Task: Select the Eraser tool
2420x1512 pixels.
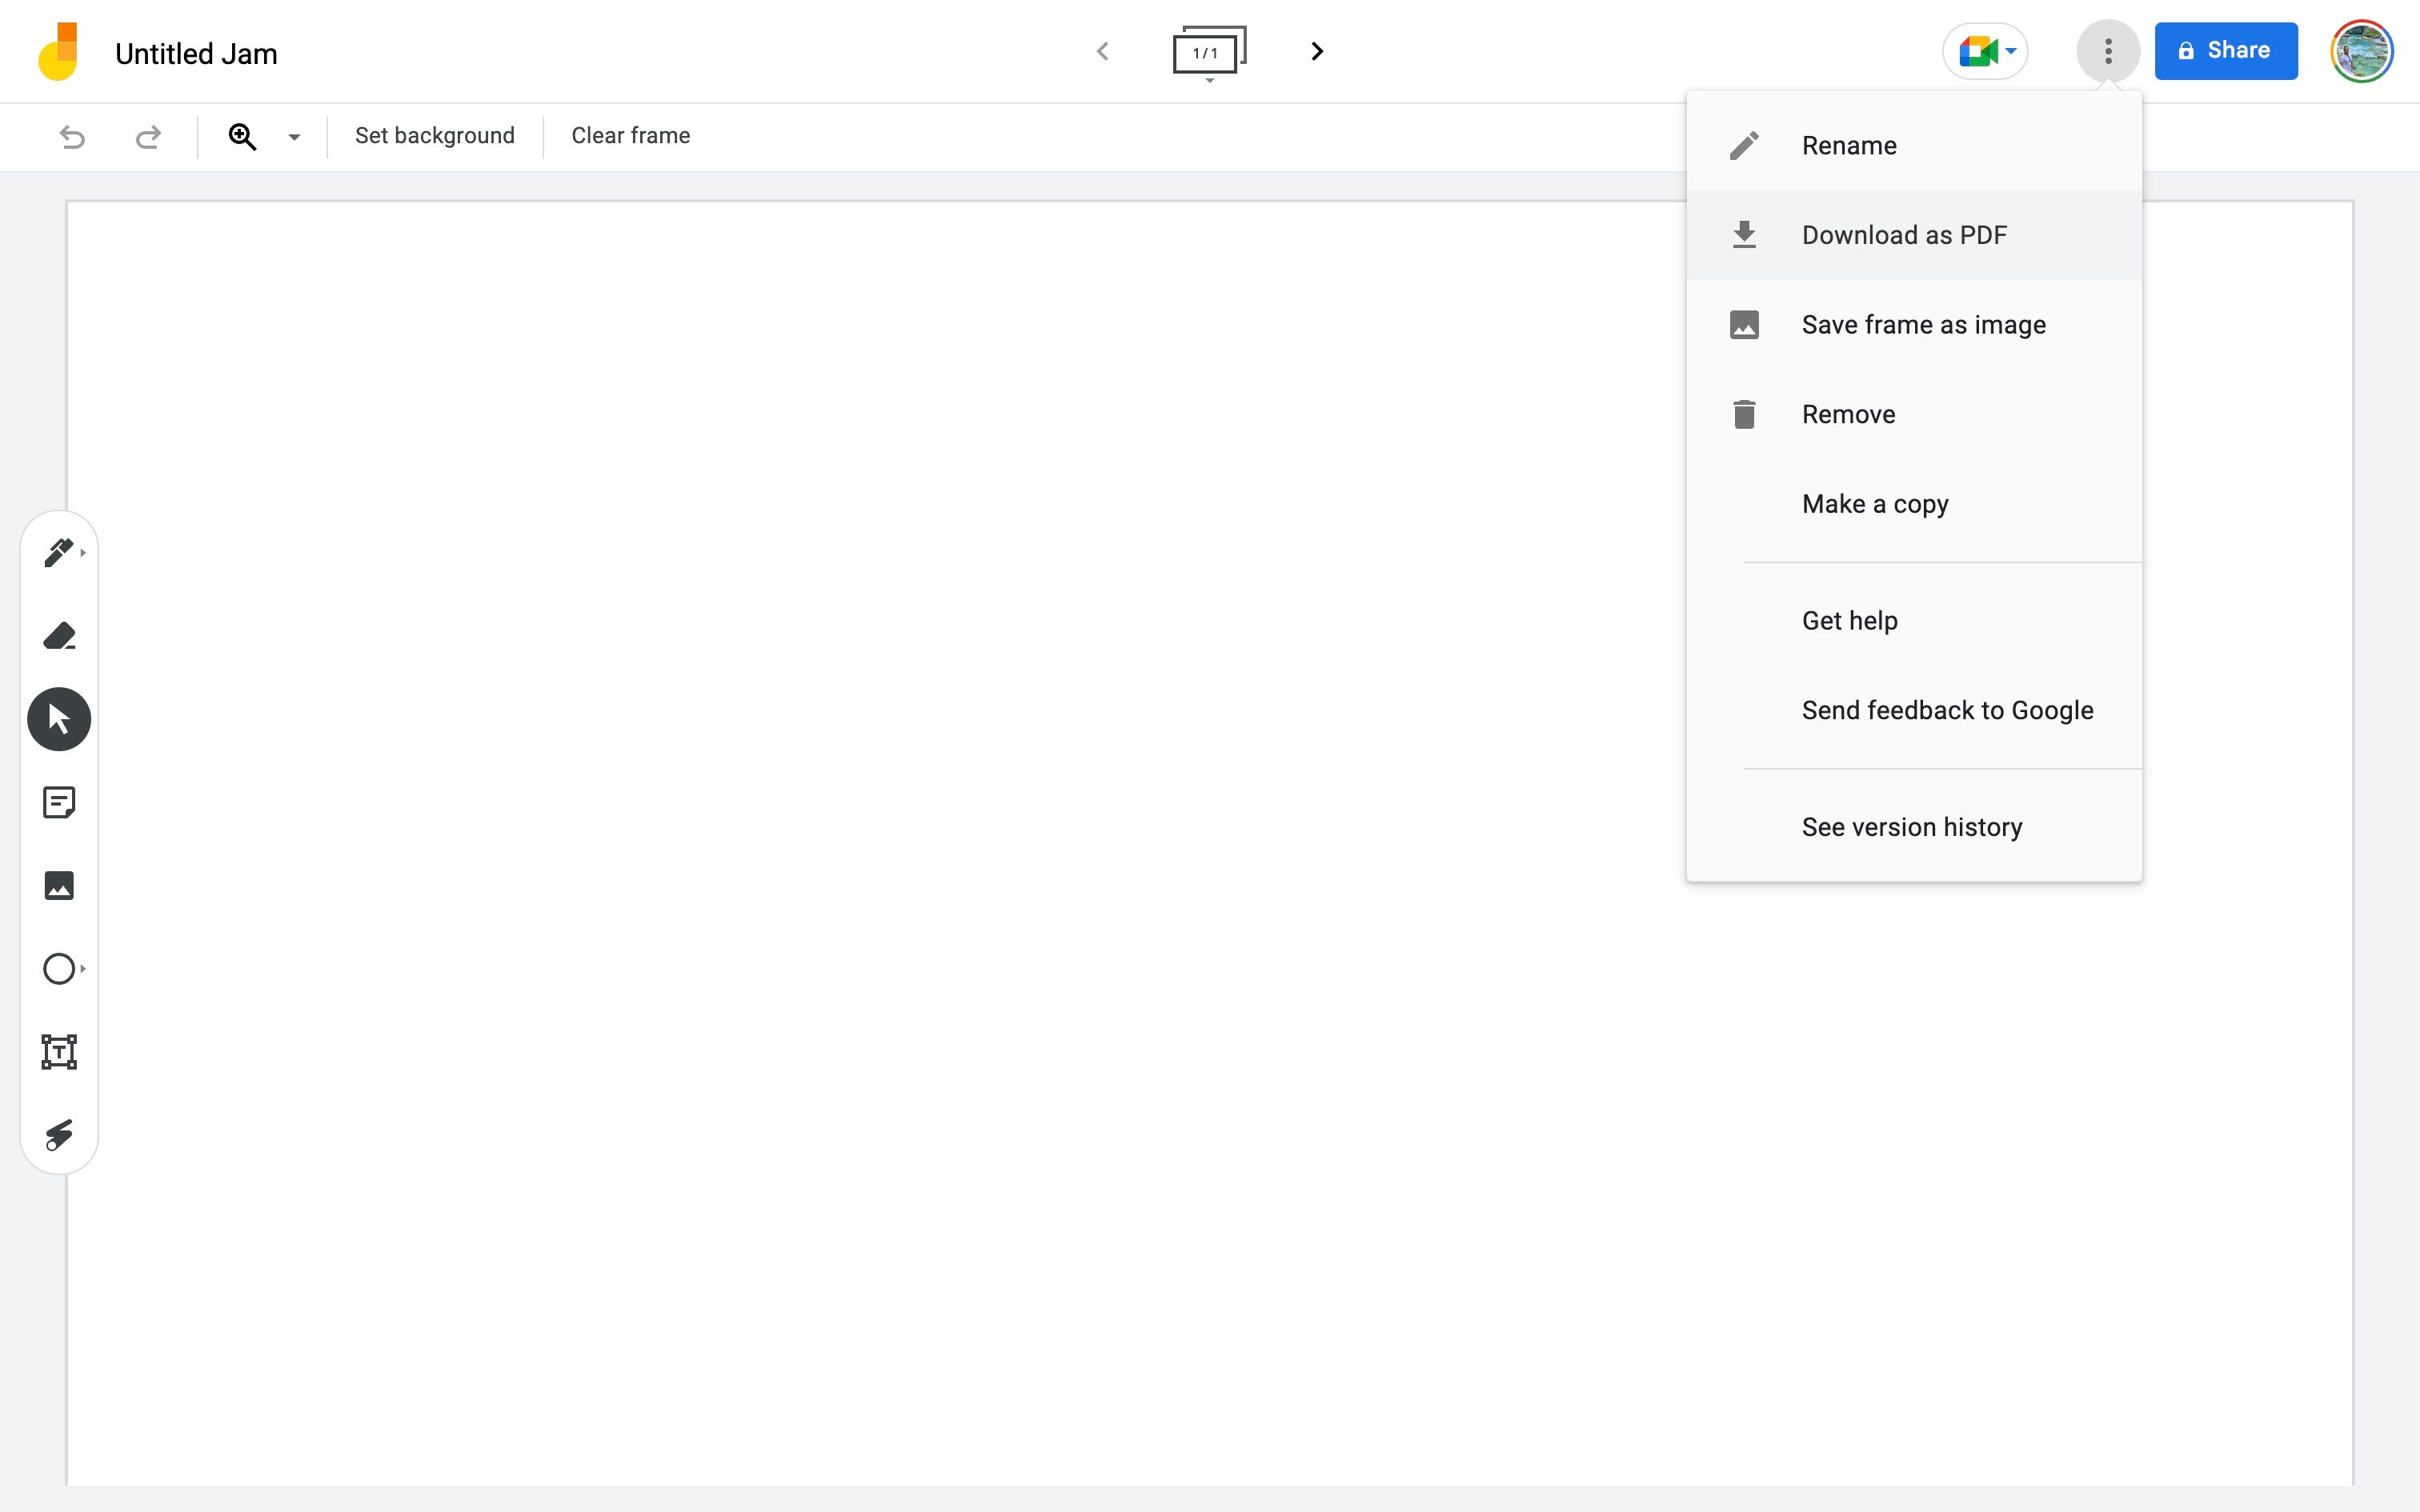Action: [x=59, y=636]
